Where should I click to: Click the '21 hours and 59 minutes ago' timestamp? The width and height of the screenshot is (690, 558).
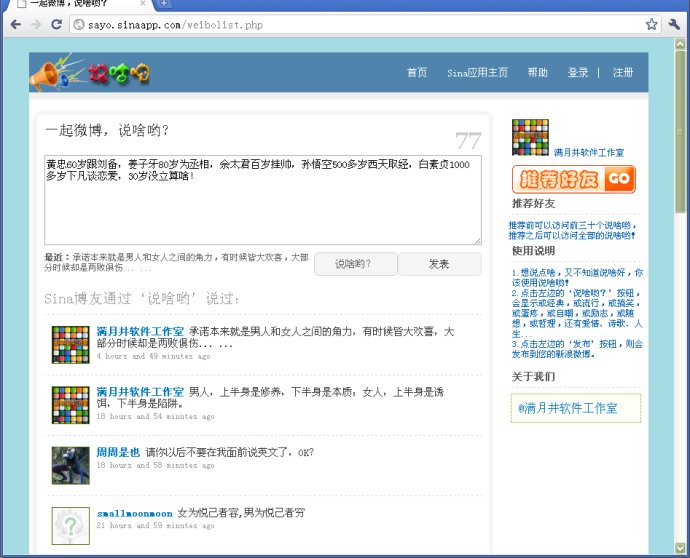[155, 525]
